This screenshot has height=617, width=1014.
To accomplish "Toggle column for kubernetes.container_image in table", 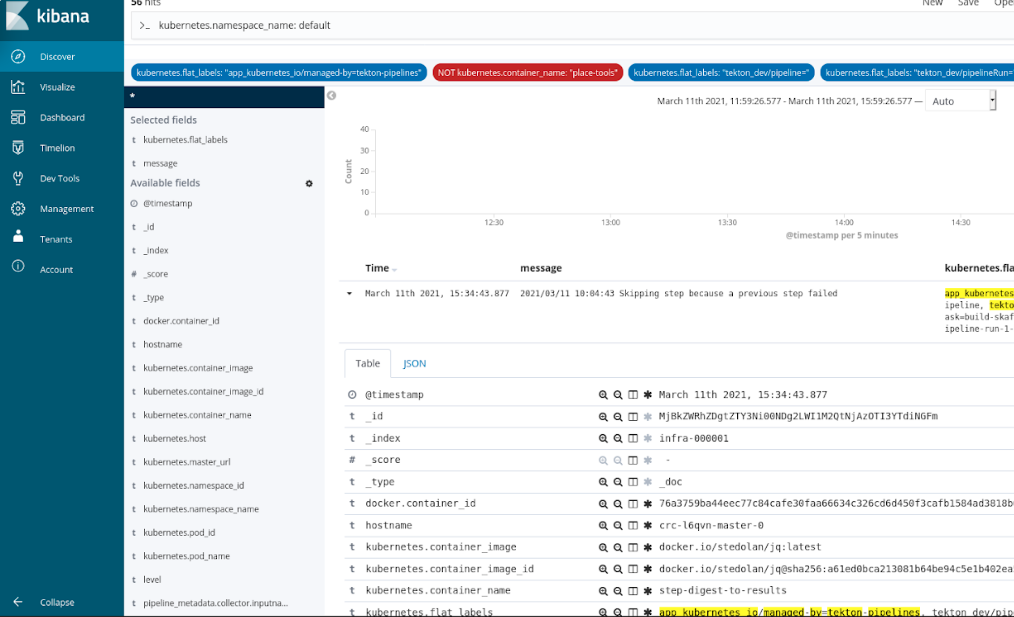I will [x=633, y=548].
